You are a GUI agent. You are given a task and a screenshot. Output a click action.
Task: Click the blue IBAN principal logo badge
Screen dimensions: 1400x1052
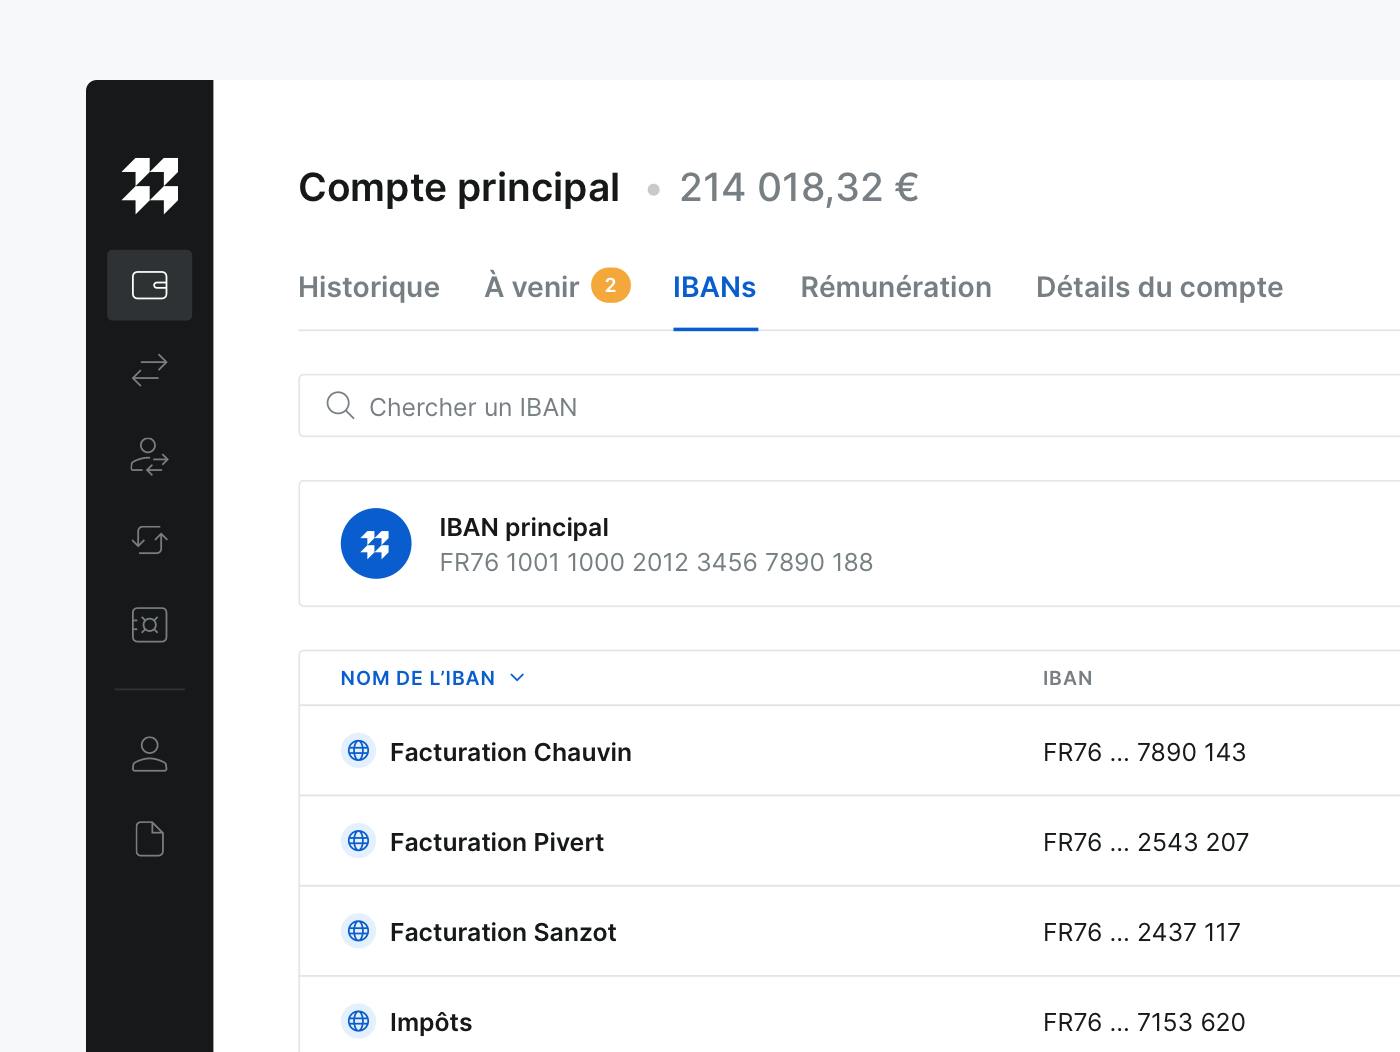(x=376, y=544)
